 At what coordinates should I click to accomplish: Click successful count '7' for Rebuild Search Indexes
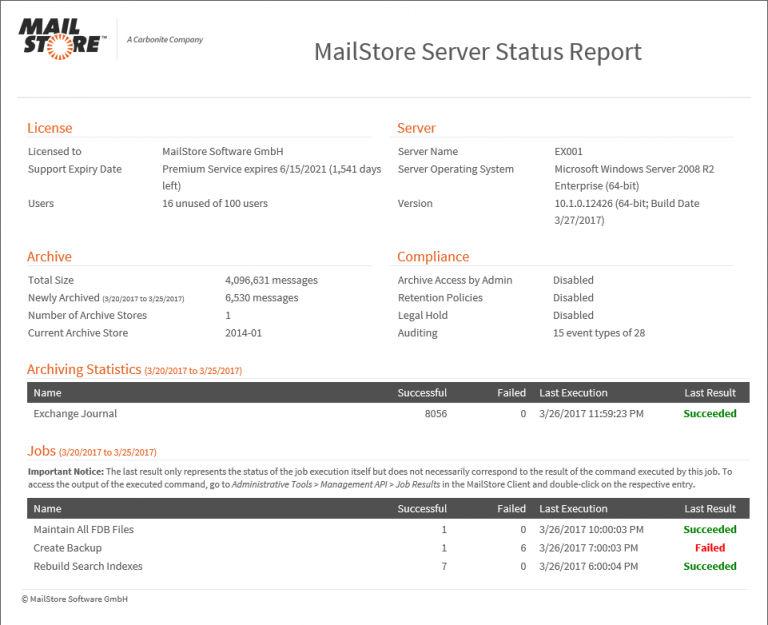tap(444, 566)
